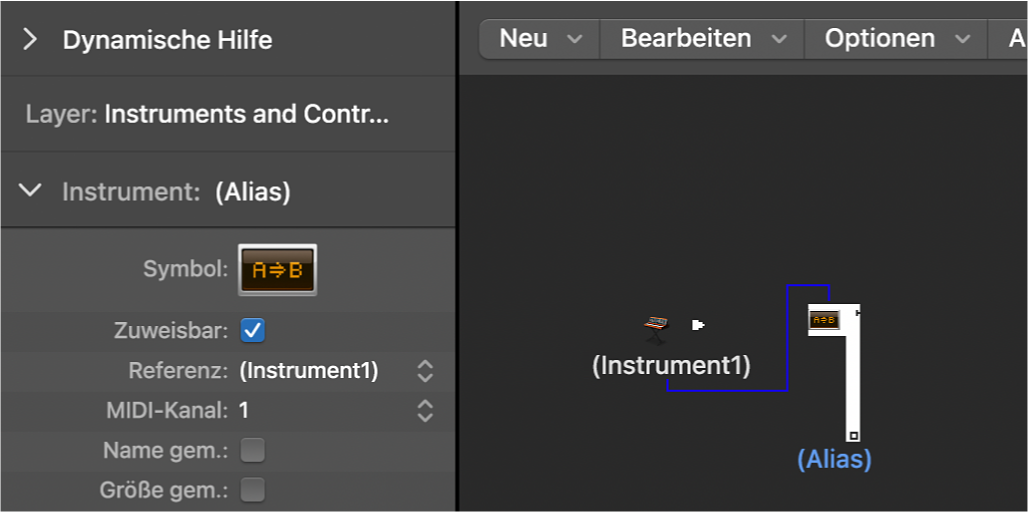The image size is (1029, 513).
Task: Open the Optionen menu
Action: coord(896,39)
